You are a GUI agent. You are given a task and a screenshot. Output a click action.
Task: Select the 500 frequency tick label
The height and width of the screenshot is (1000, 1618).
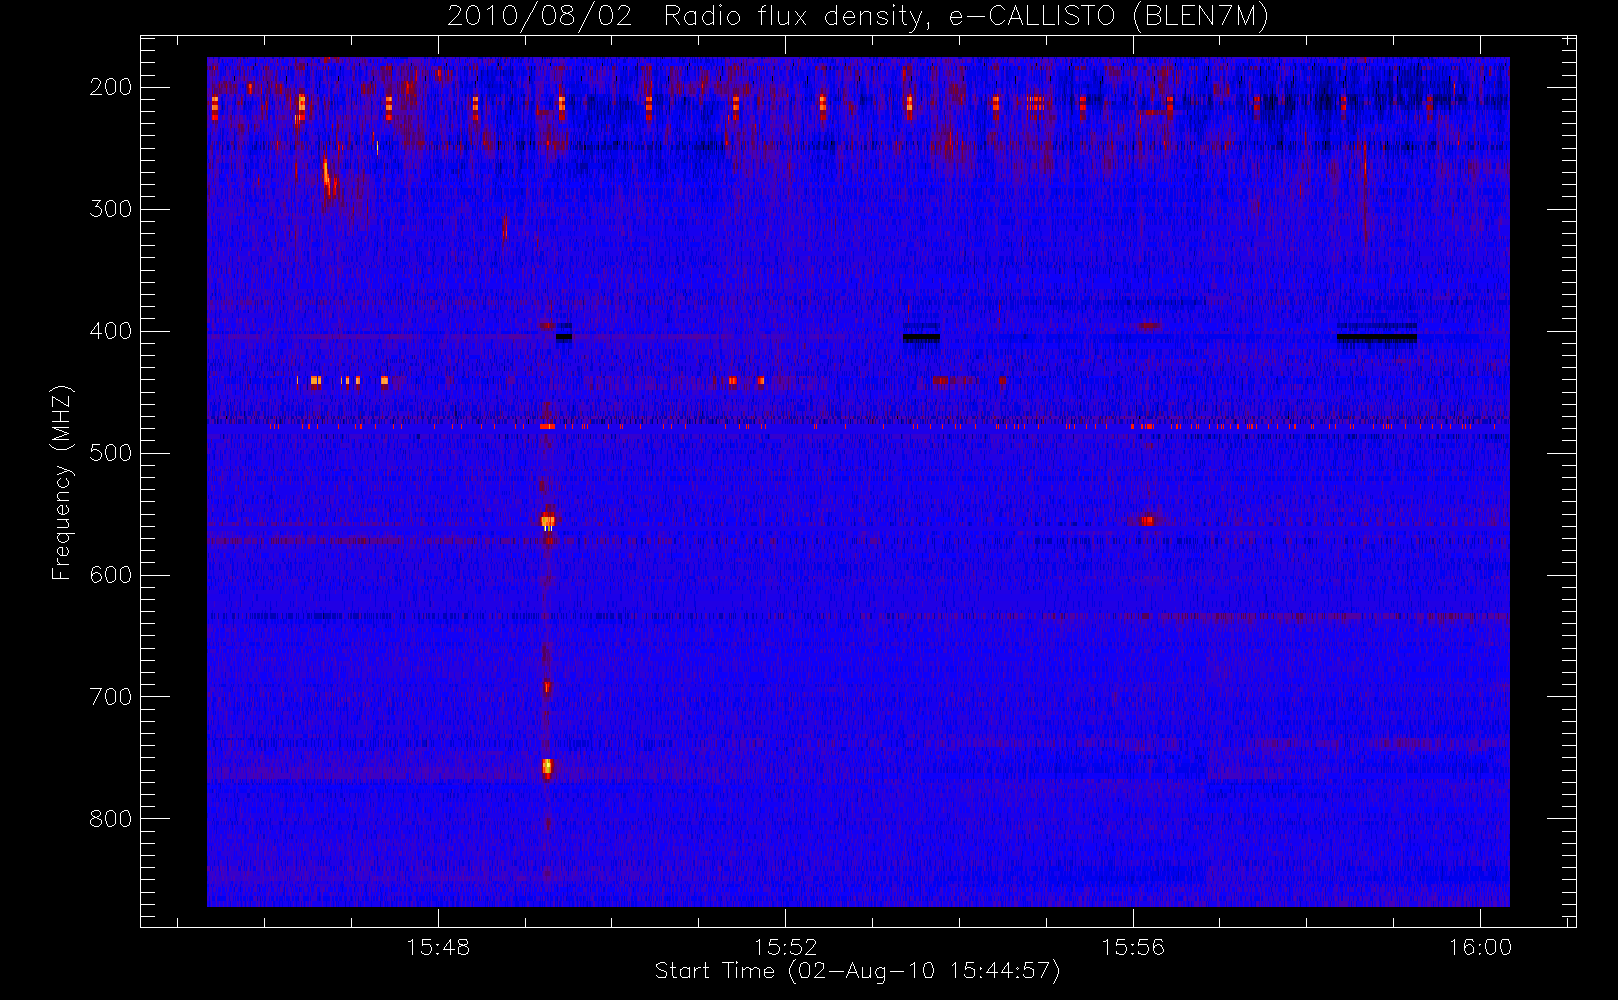click(111, 453)
